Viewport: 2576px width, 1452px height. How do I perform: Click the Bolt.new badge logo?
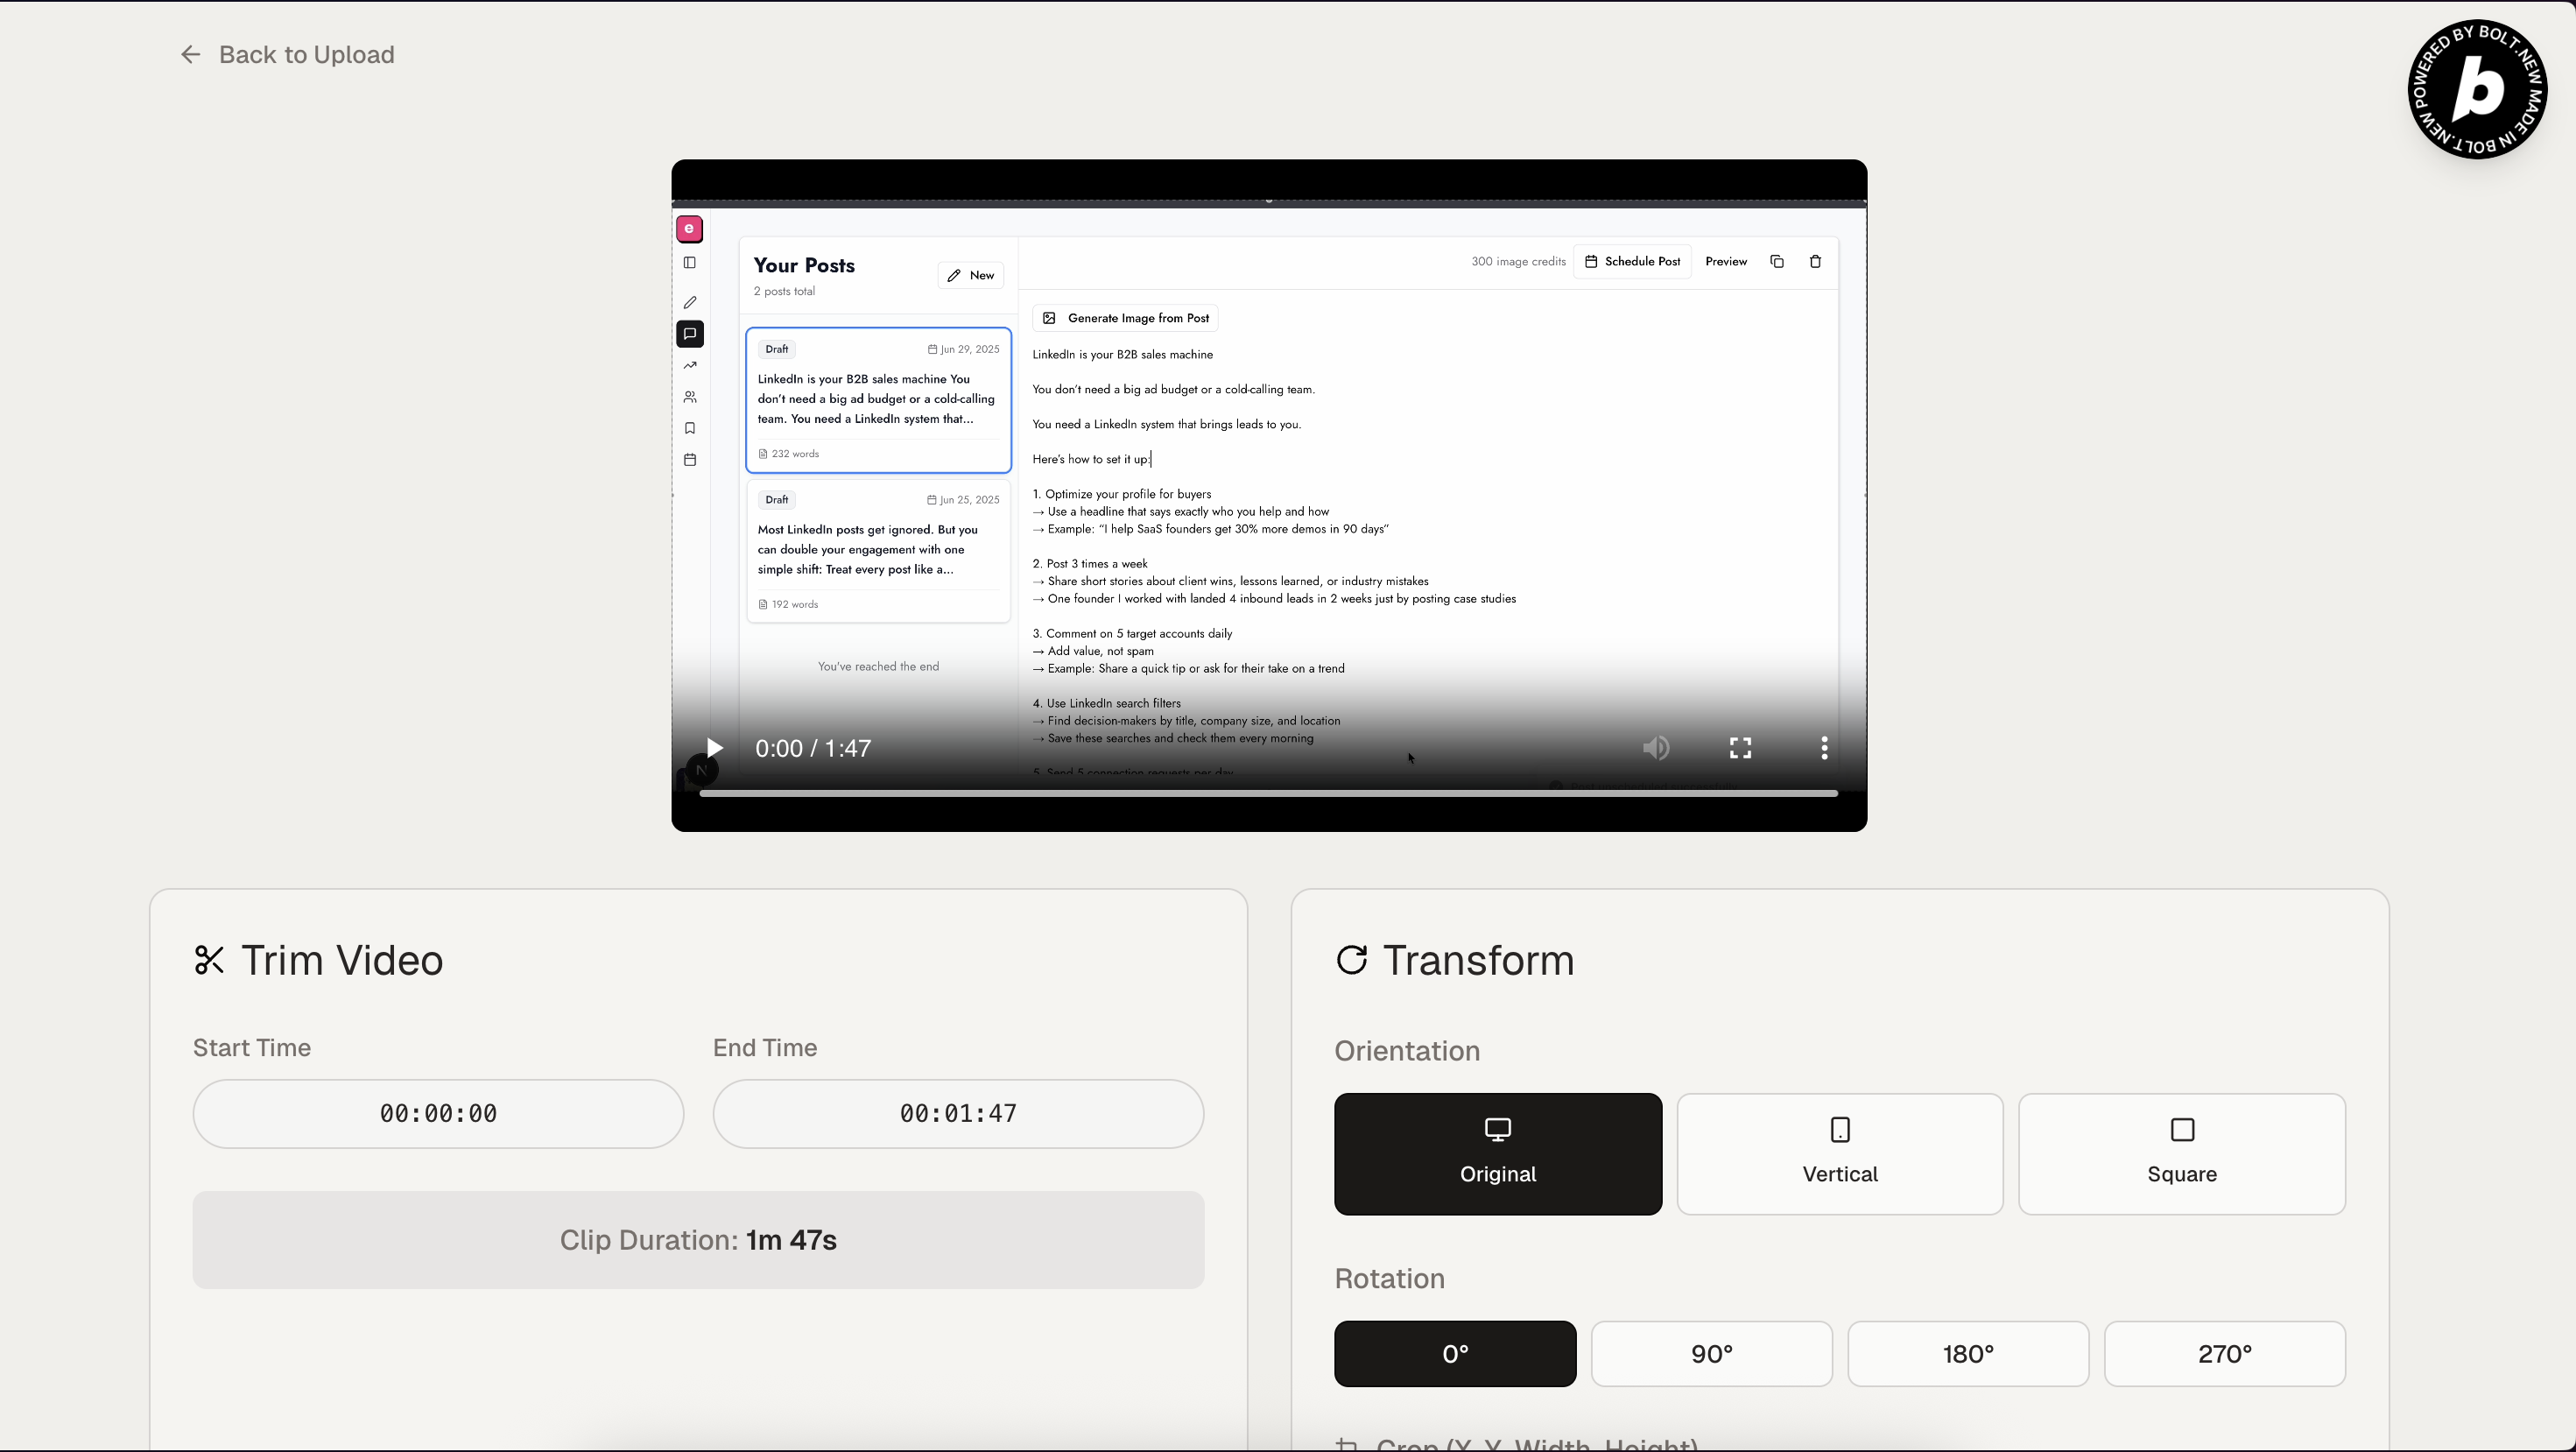2477,89
